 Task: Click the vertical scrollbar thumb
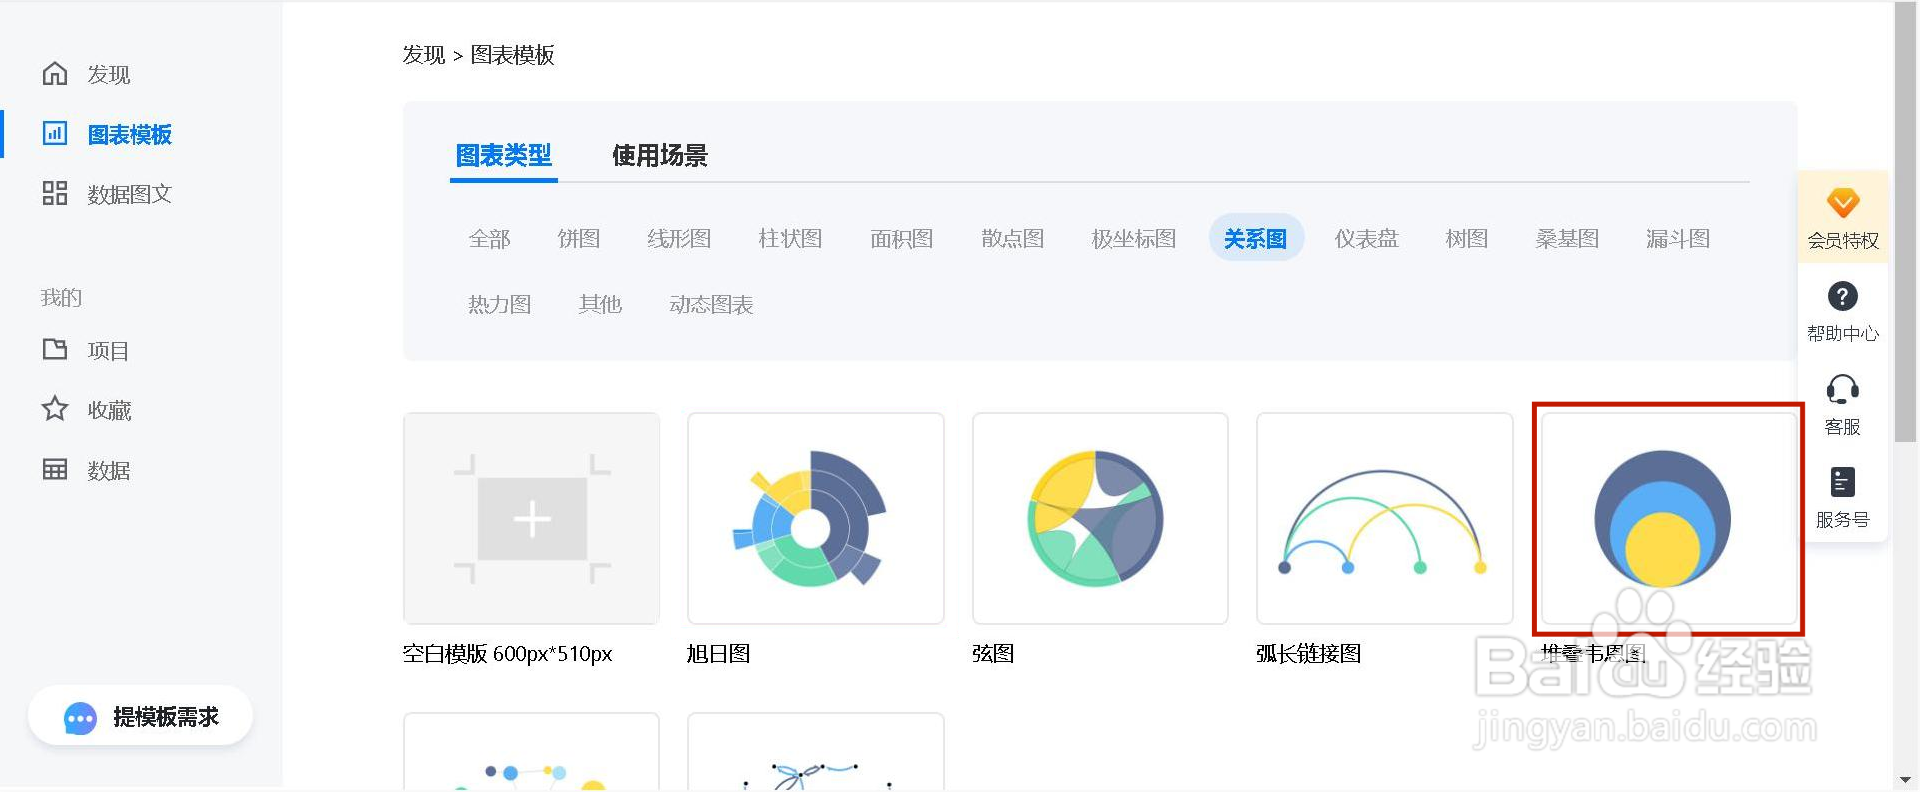[x=1906, y=222]
